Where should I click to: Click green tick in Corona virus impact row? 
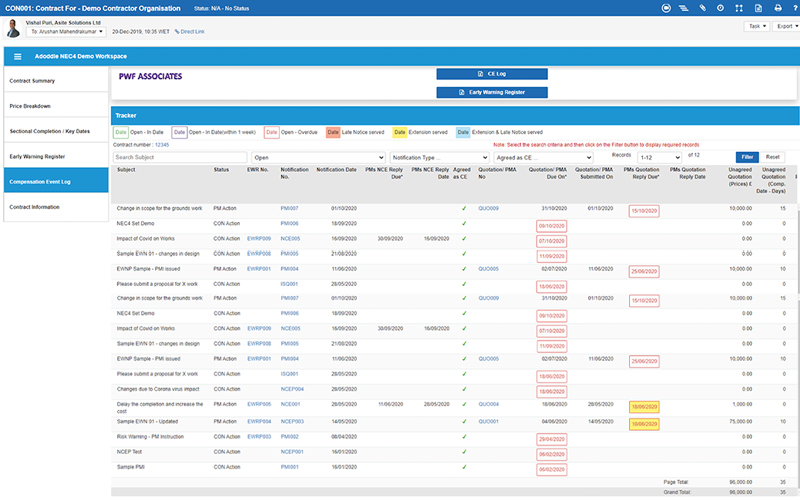pos(464,389)
